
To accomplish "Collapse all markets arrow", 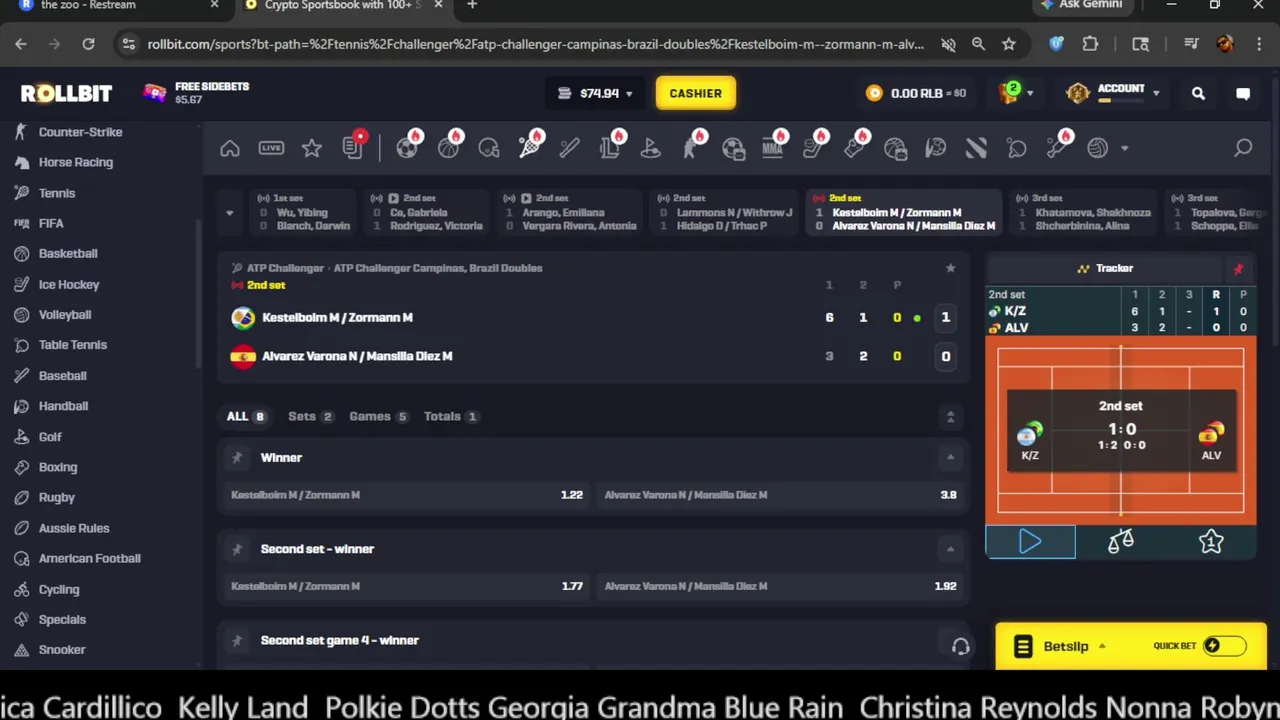I will 950,416.
